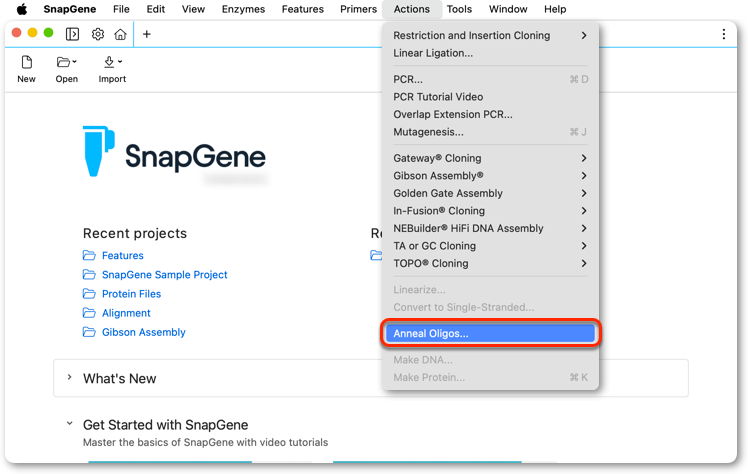Click the SnapGene logo
The image size is (748, 474).
(x=174, y=152)
